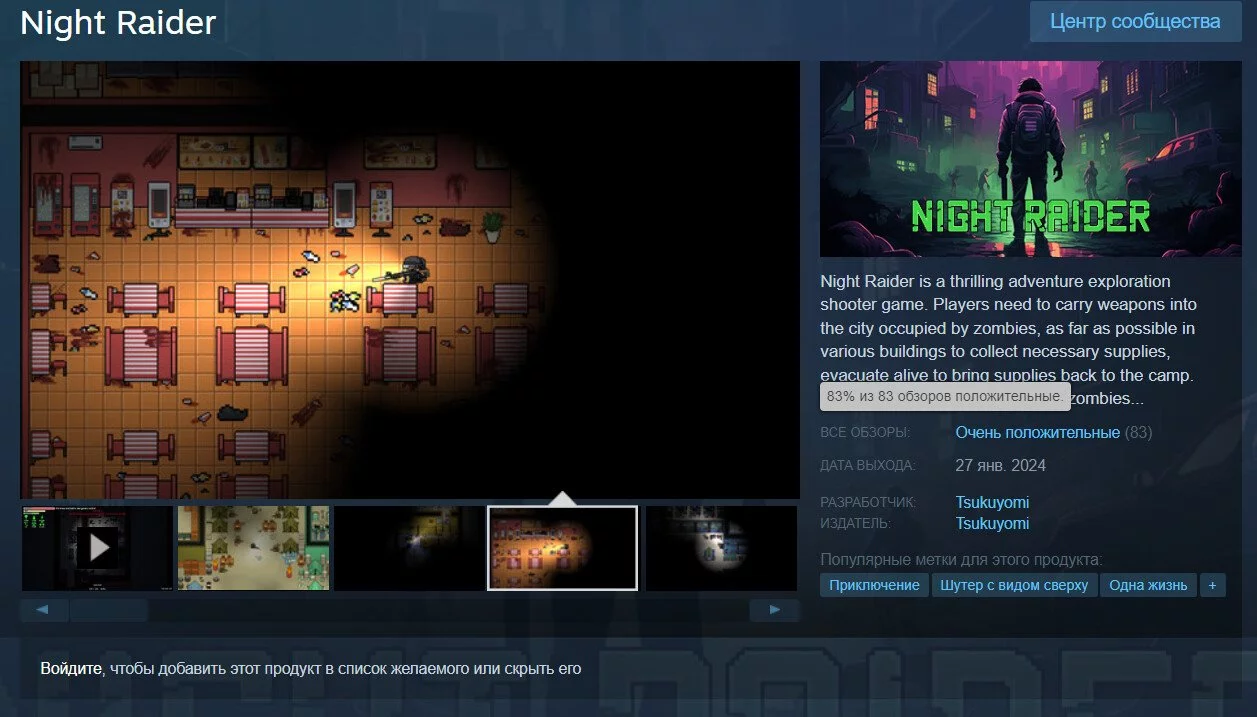Click the Night Raider header capsule image
1257x717 pixels.
[1029, 159]
